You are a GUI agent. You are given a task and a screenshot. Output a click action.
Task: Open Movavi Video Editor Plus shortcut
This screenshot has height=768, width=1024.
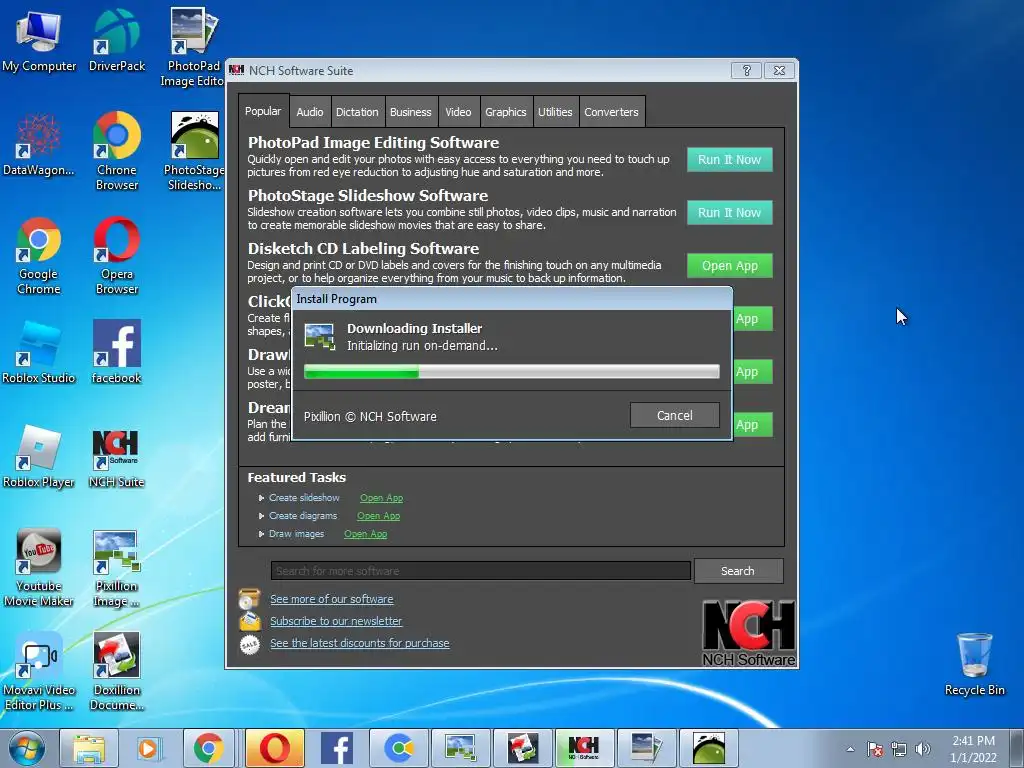pos(38,671)
